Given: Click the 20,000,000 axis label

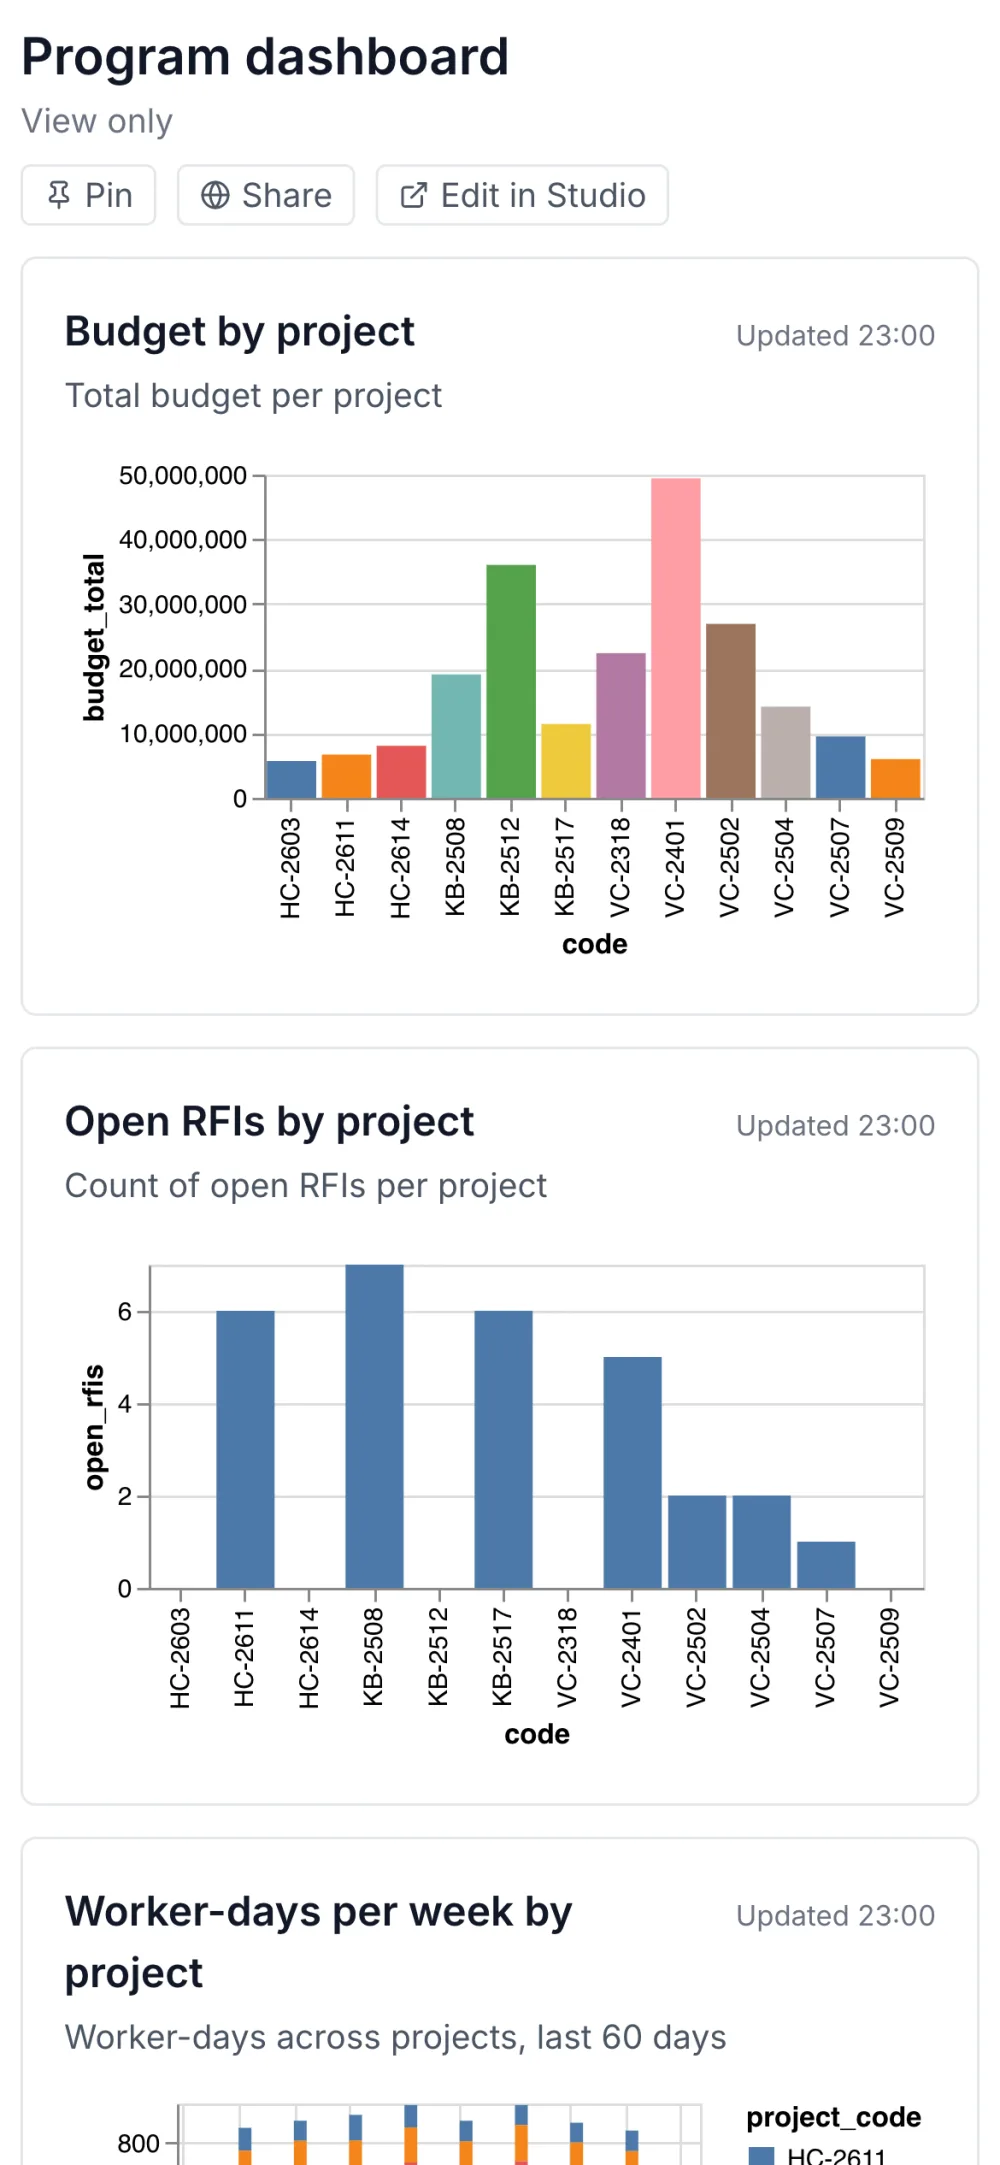Looking at the screenshot, I should click(x=183, y=669).
